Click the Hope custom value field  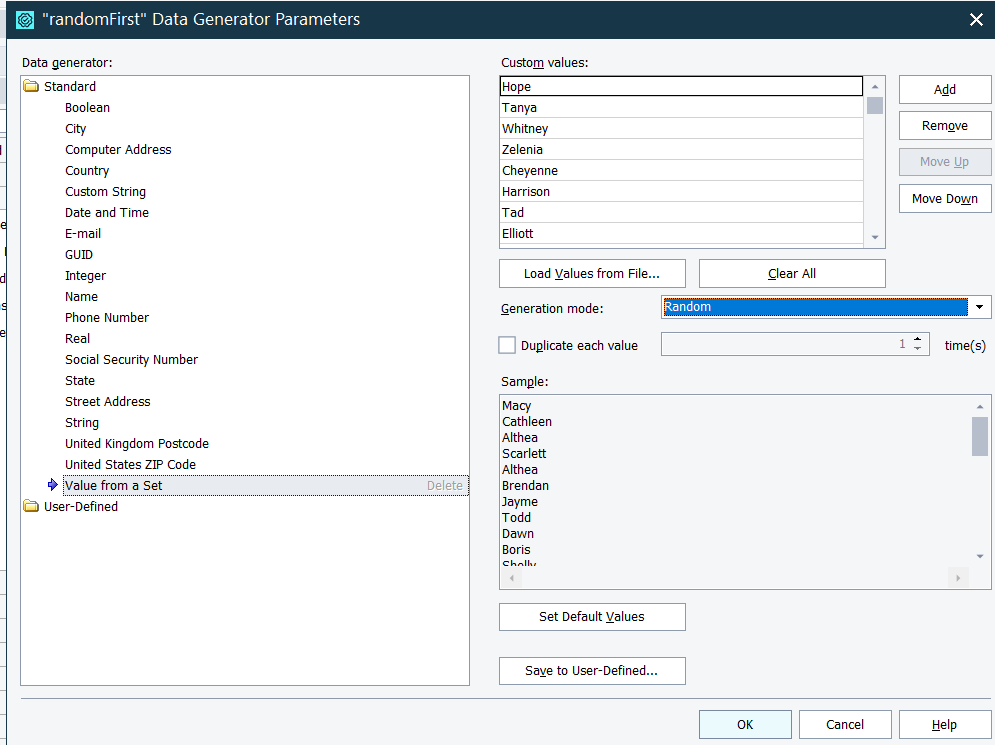680,87
